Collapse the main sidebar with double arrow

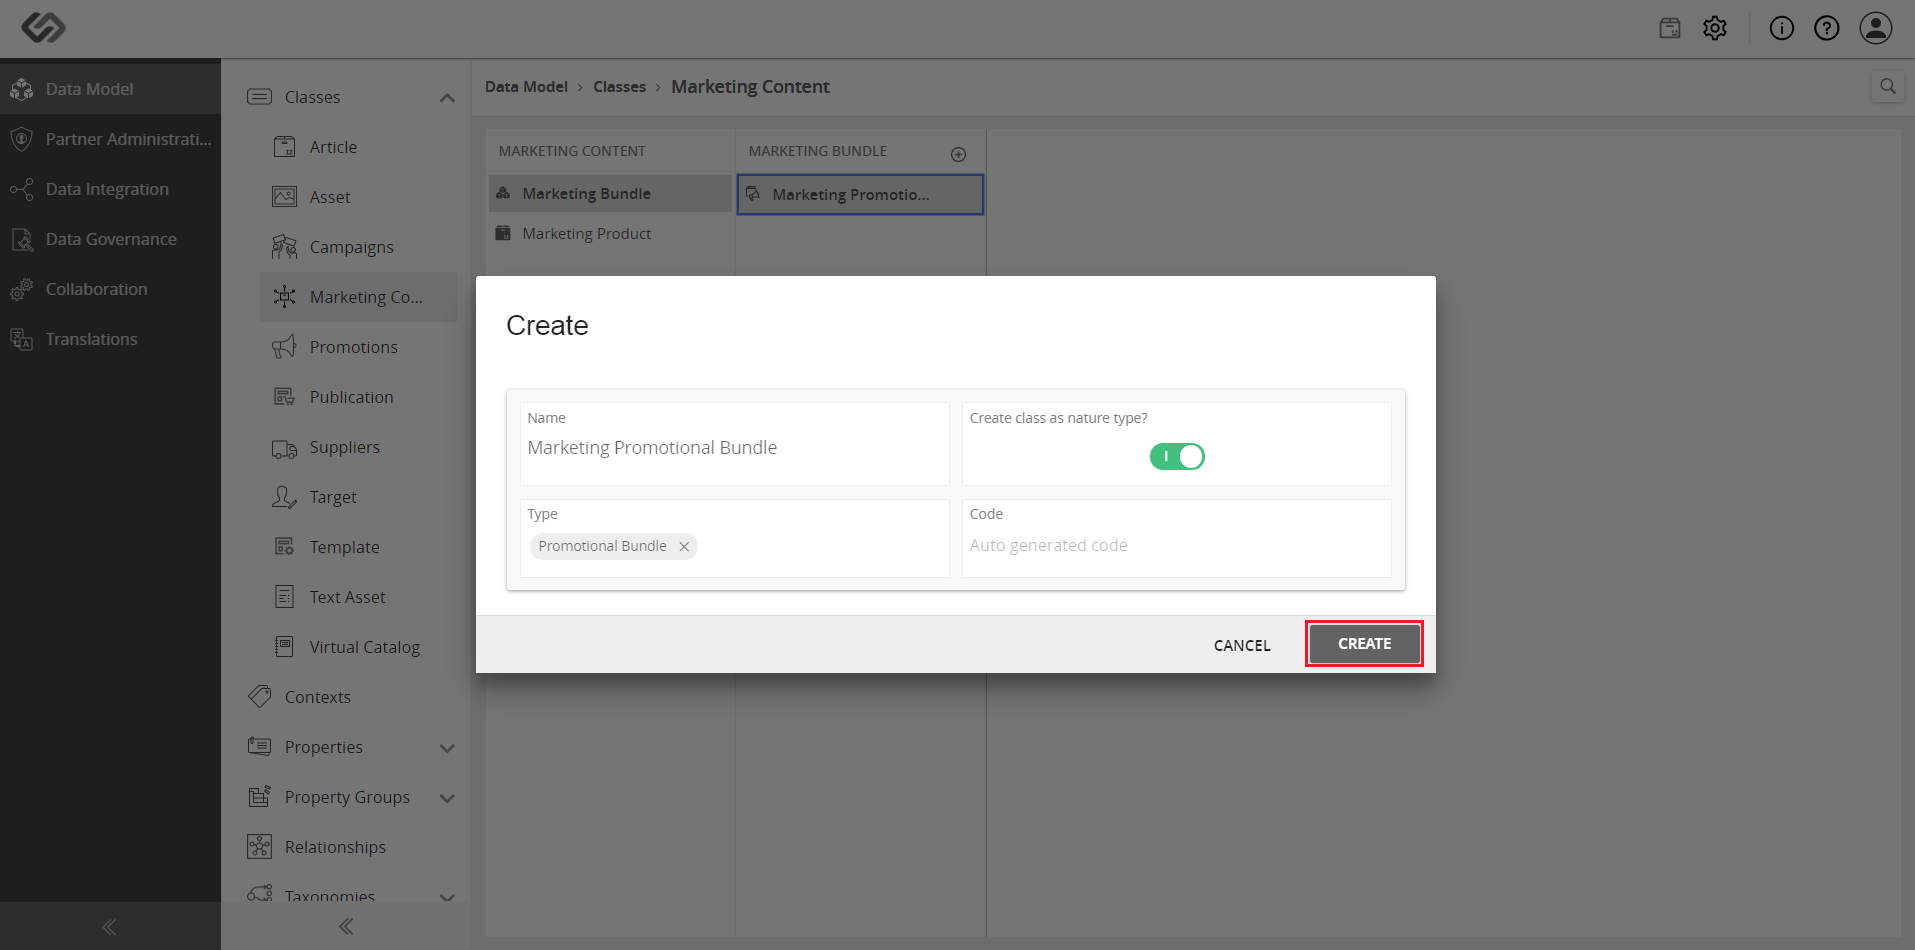(109, 927)
